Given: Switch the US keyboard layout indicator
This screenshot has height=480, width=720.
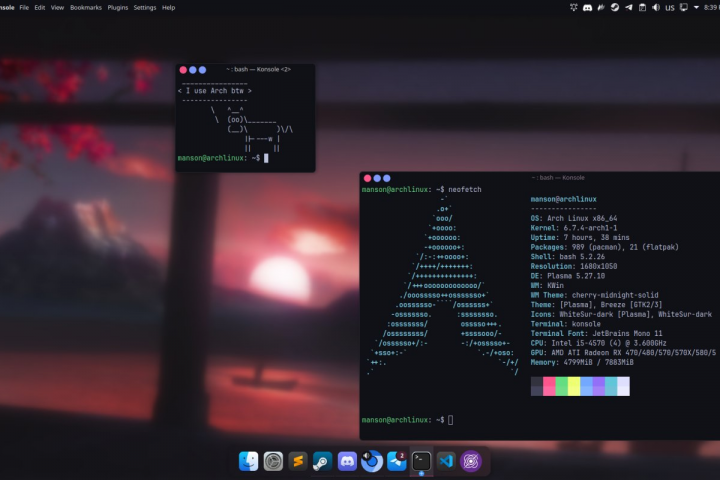Looking at the screenshot, I should [670, 8].
